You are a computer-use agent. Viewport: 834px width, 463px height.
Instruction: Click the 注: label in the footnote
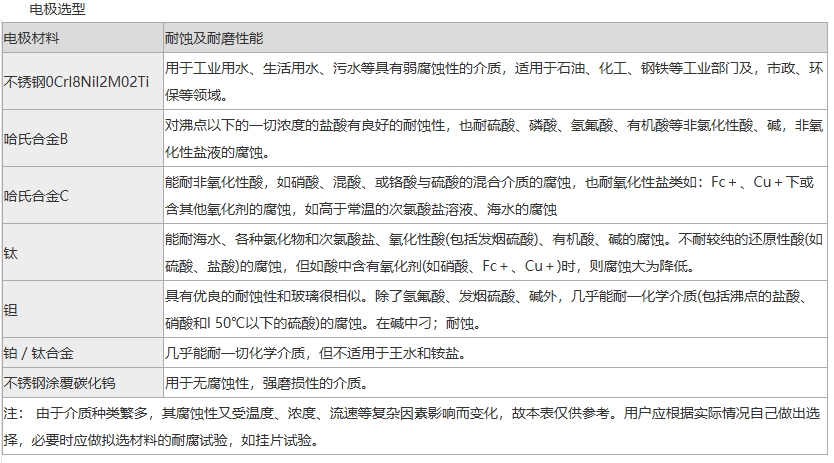pos(14,413)
